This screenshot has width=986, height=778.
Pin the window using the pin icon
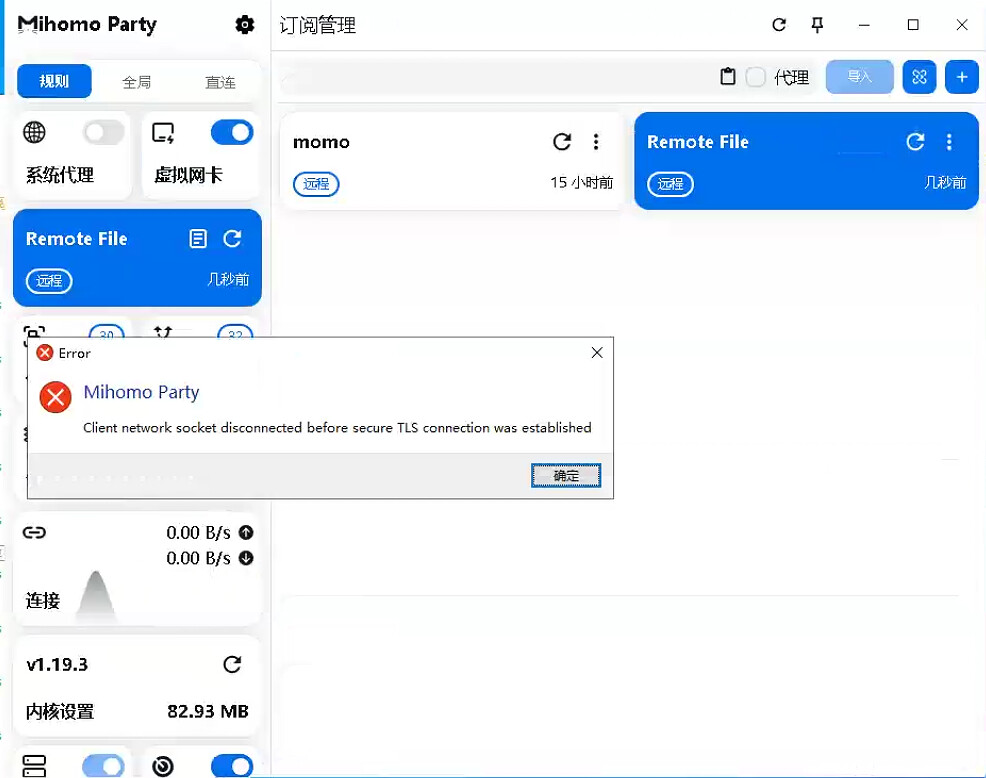pos(817,25)
